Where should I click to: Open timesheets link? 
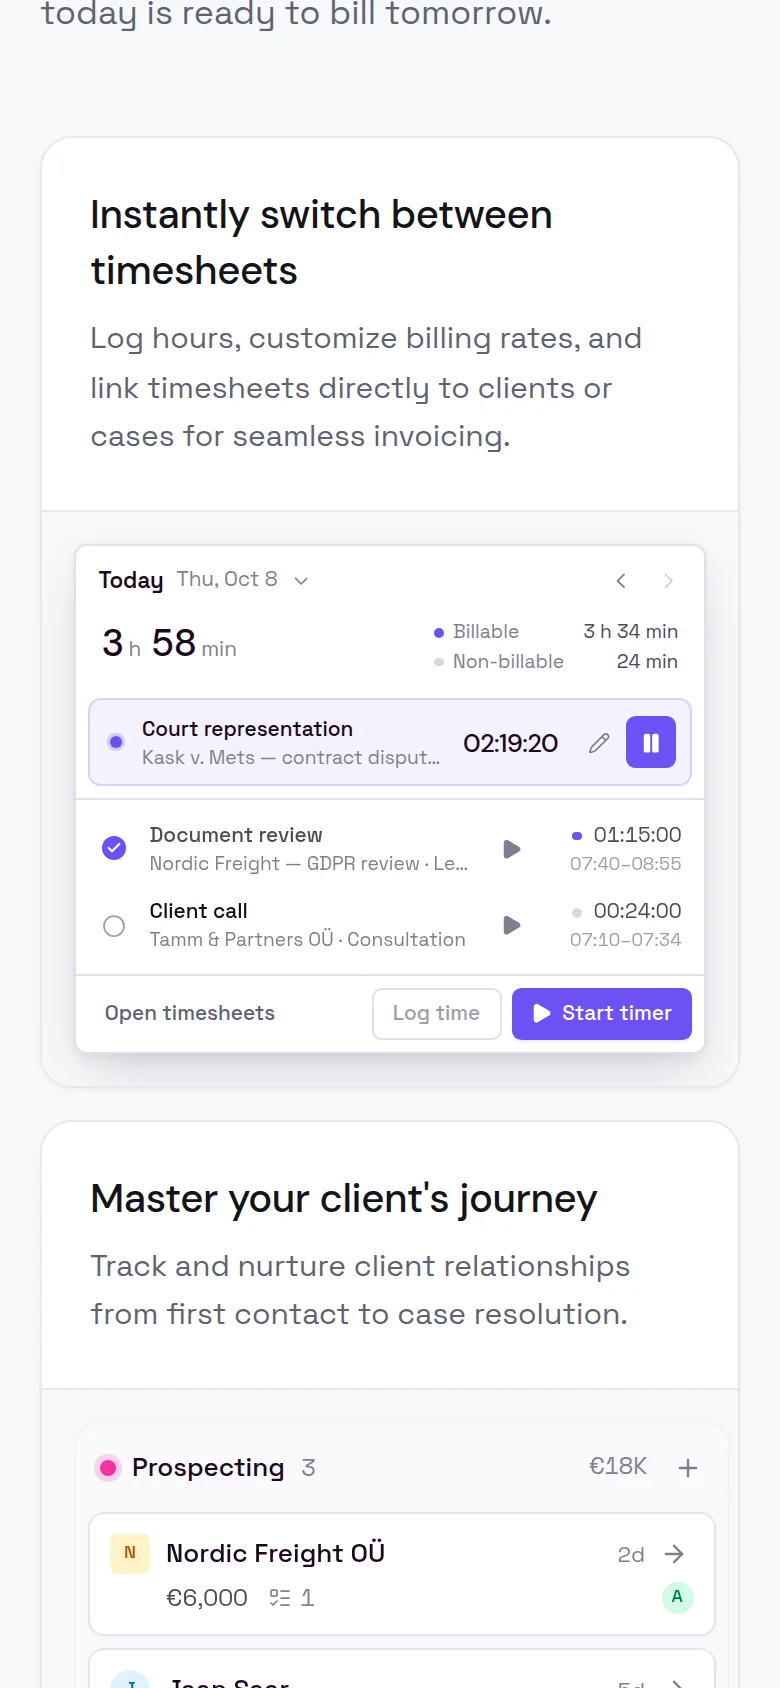tap(190, 1013)
